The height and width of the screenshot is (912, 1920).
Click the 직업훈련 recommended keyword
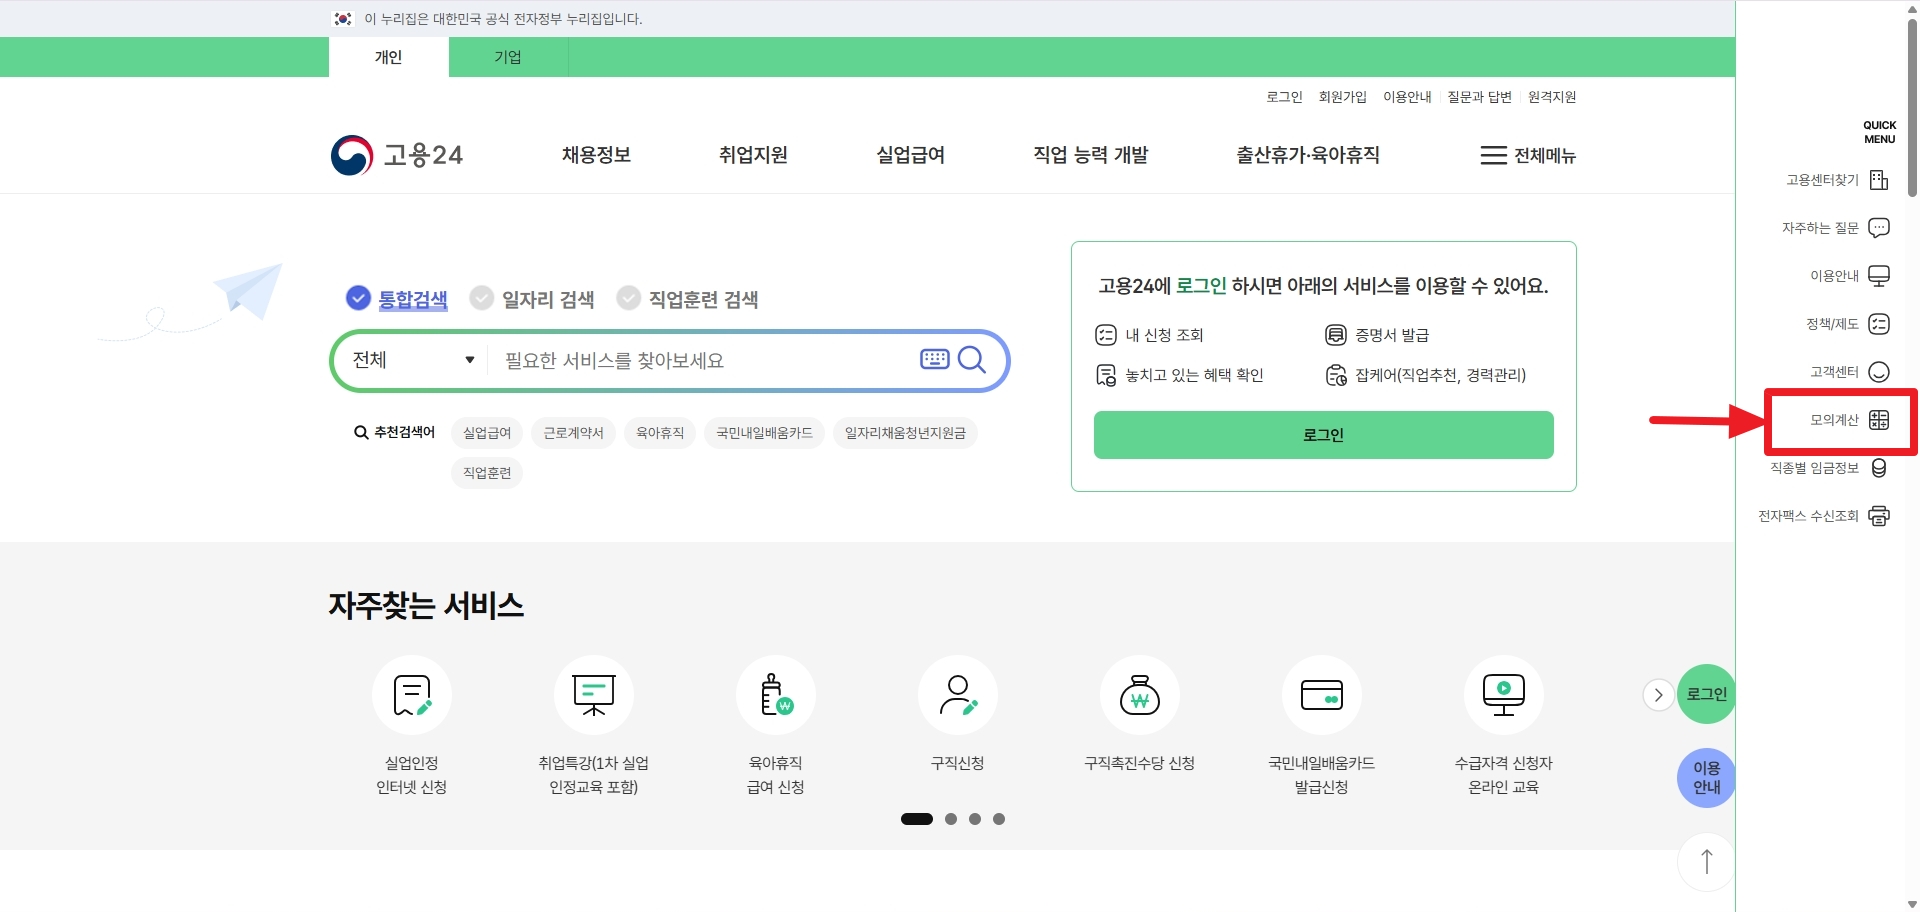[x=487, y=473]
